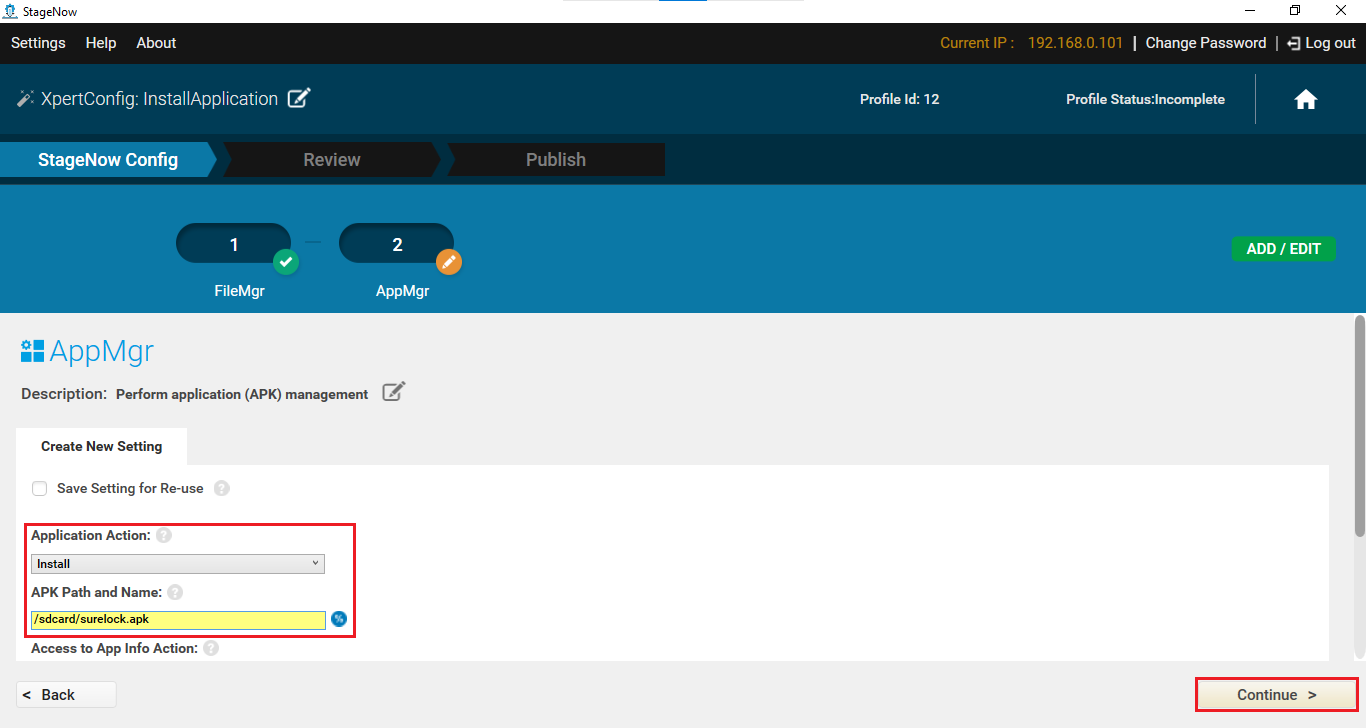Click the AppMgr step label
1366x728 pixels.
pyautogui.click(x=402, y=292)
